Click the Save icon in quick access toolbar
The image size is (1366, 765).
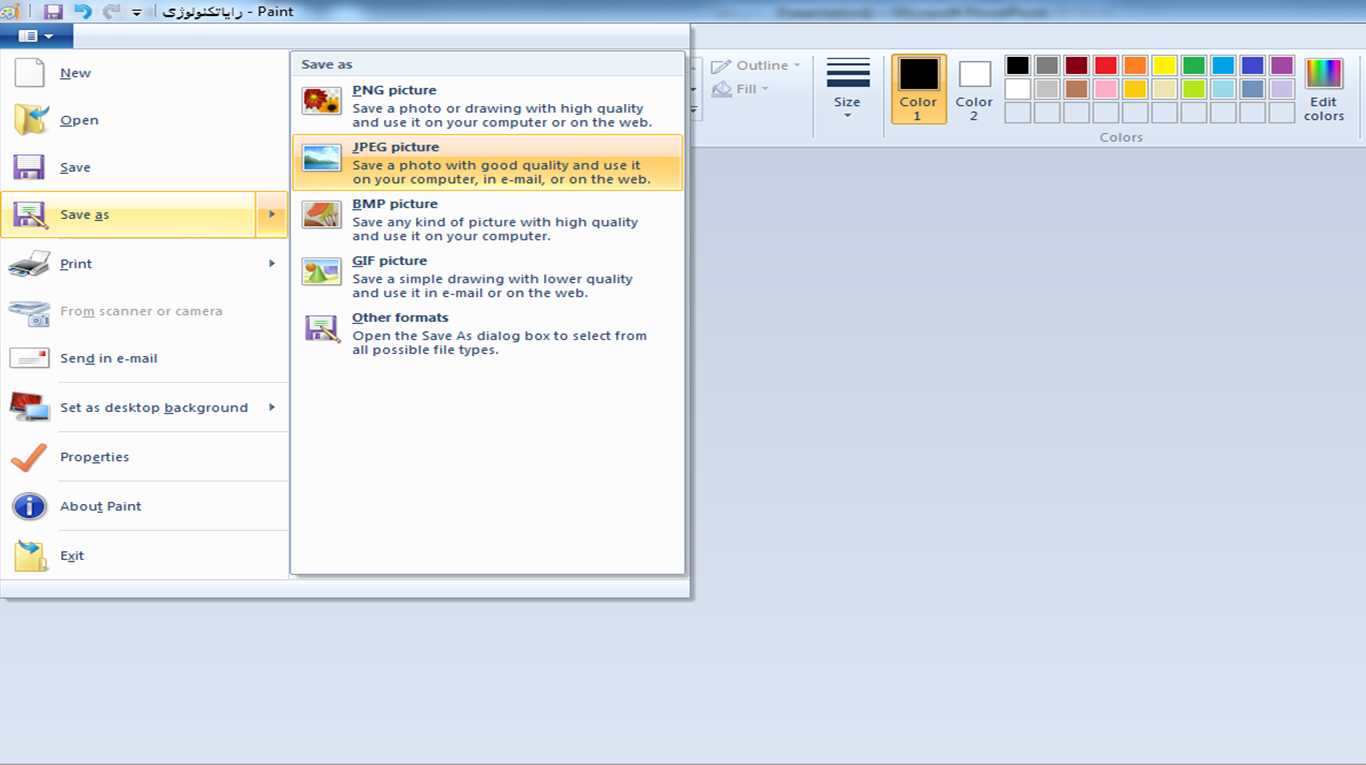(53, 12)
